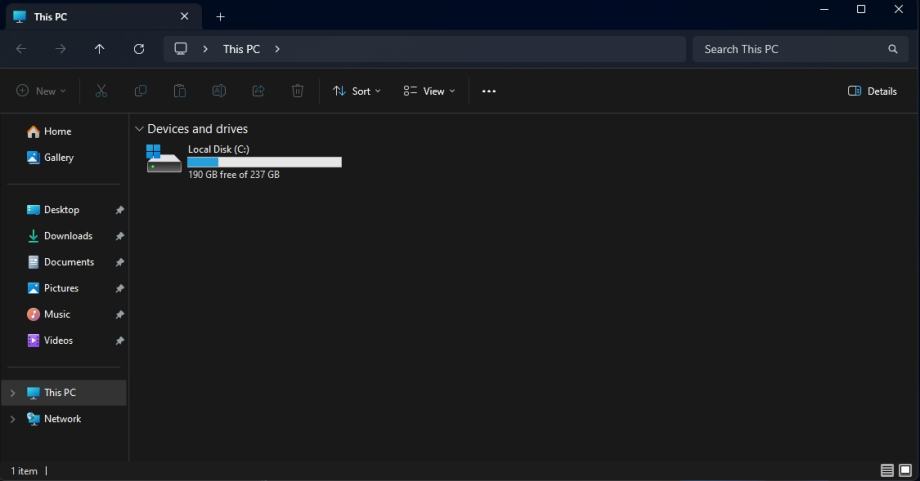This screenshot has height=481, width=920.
Task: Open a new tab with plus button
Action: coord(221,17)
